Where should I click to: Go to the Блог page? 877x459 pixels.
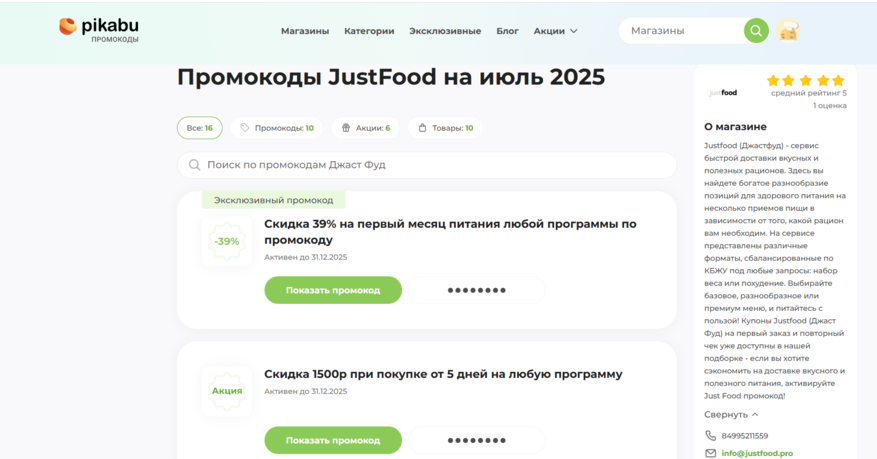coord(507,31)
